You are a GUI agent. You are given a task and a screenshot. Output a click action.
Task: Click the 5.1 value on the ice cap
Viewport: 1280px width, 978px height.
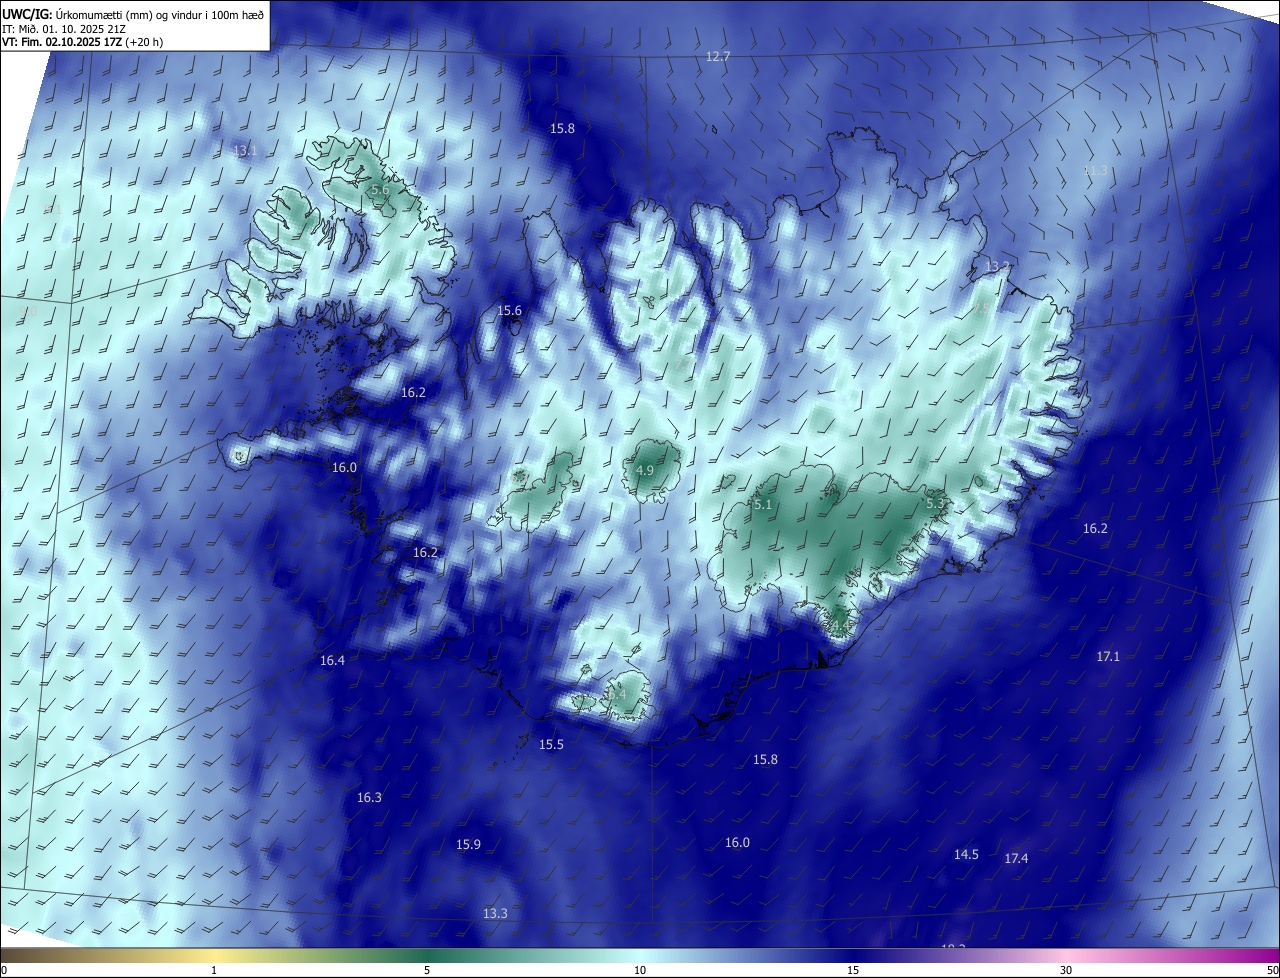[x=763, y=505]
